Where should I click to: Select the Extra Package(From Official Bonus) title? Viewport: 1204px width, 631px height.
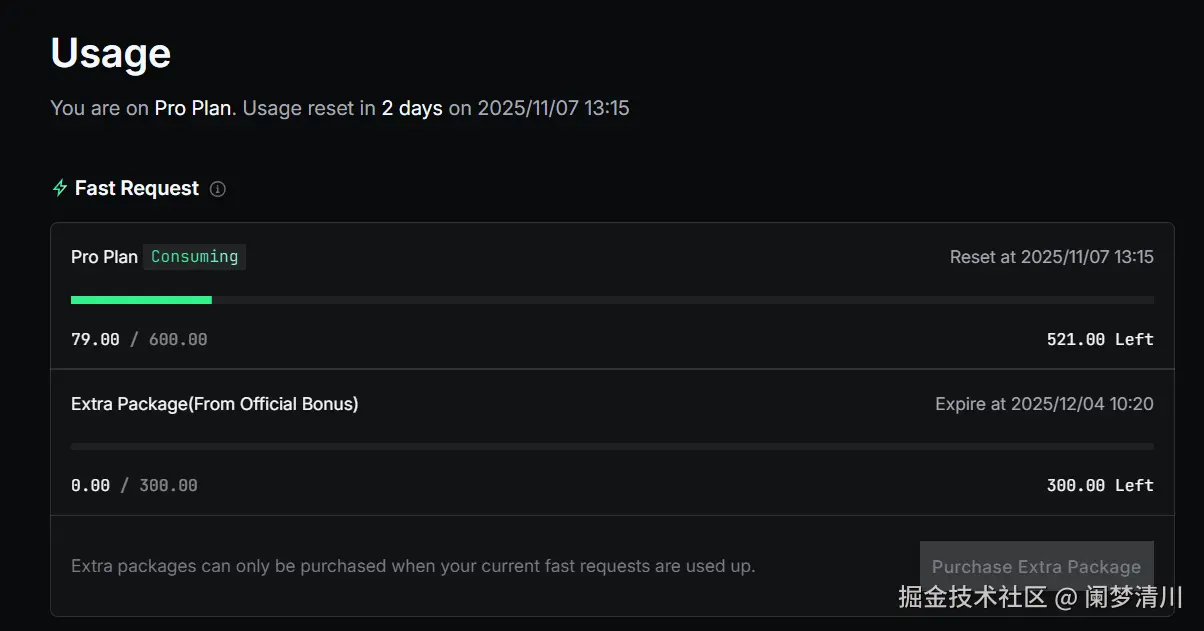[214, 404]
